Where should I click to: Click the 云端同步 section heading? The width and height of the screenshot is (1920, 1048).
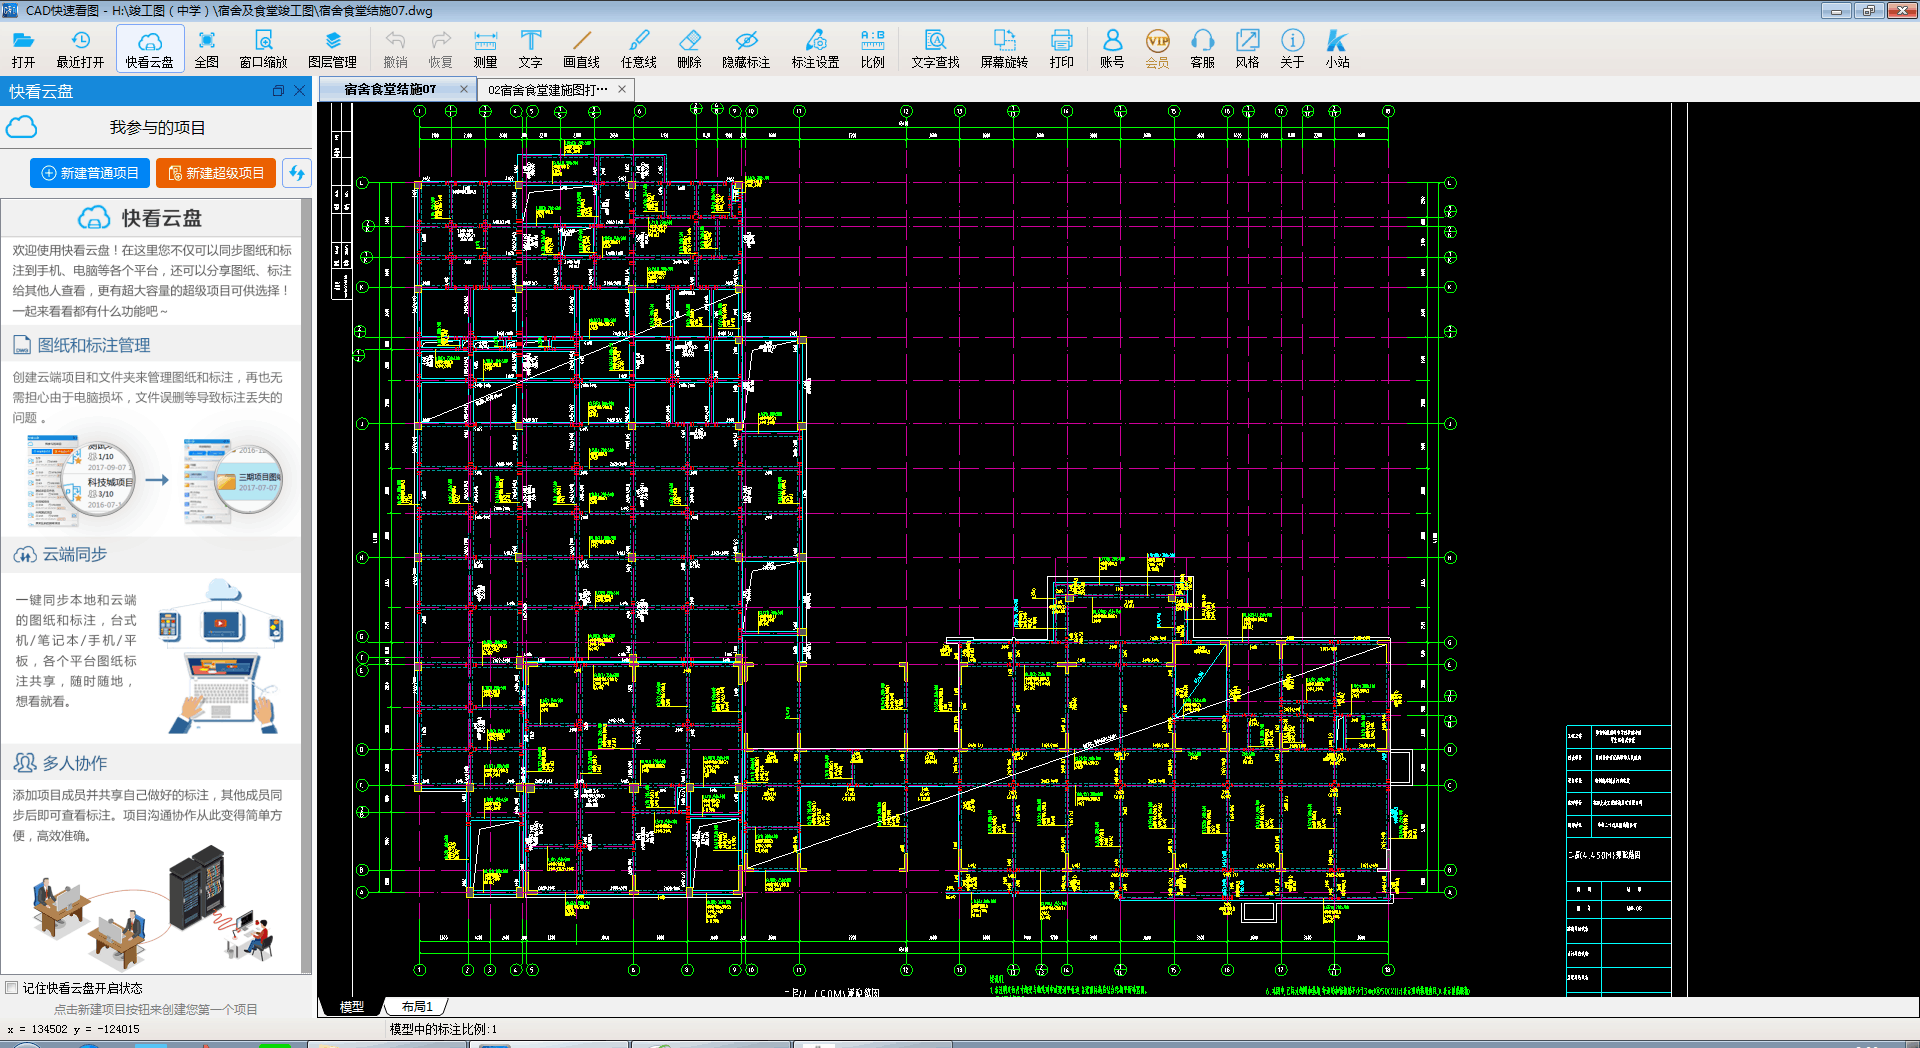[x=74, y=554]
